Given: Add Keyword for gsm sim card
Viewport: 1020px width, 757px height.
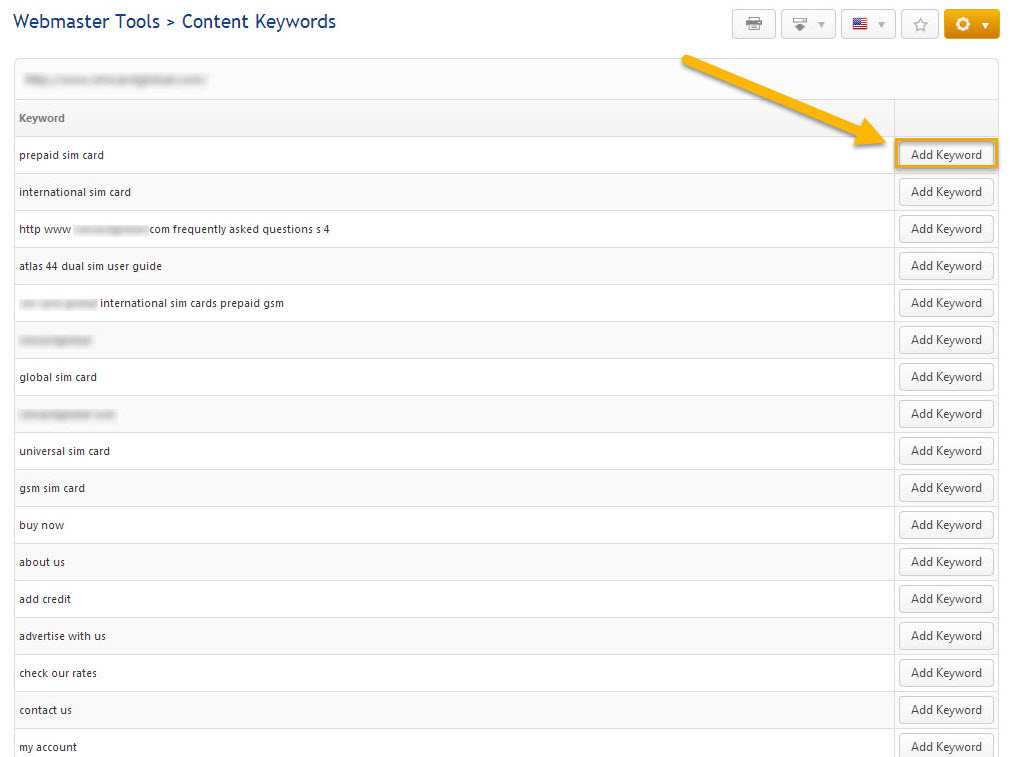Looking at the screenshot, I should 946,488.
